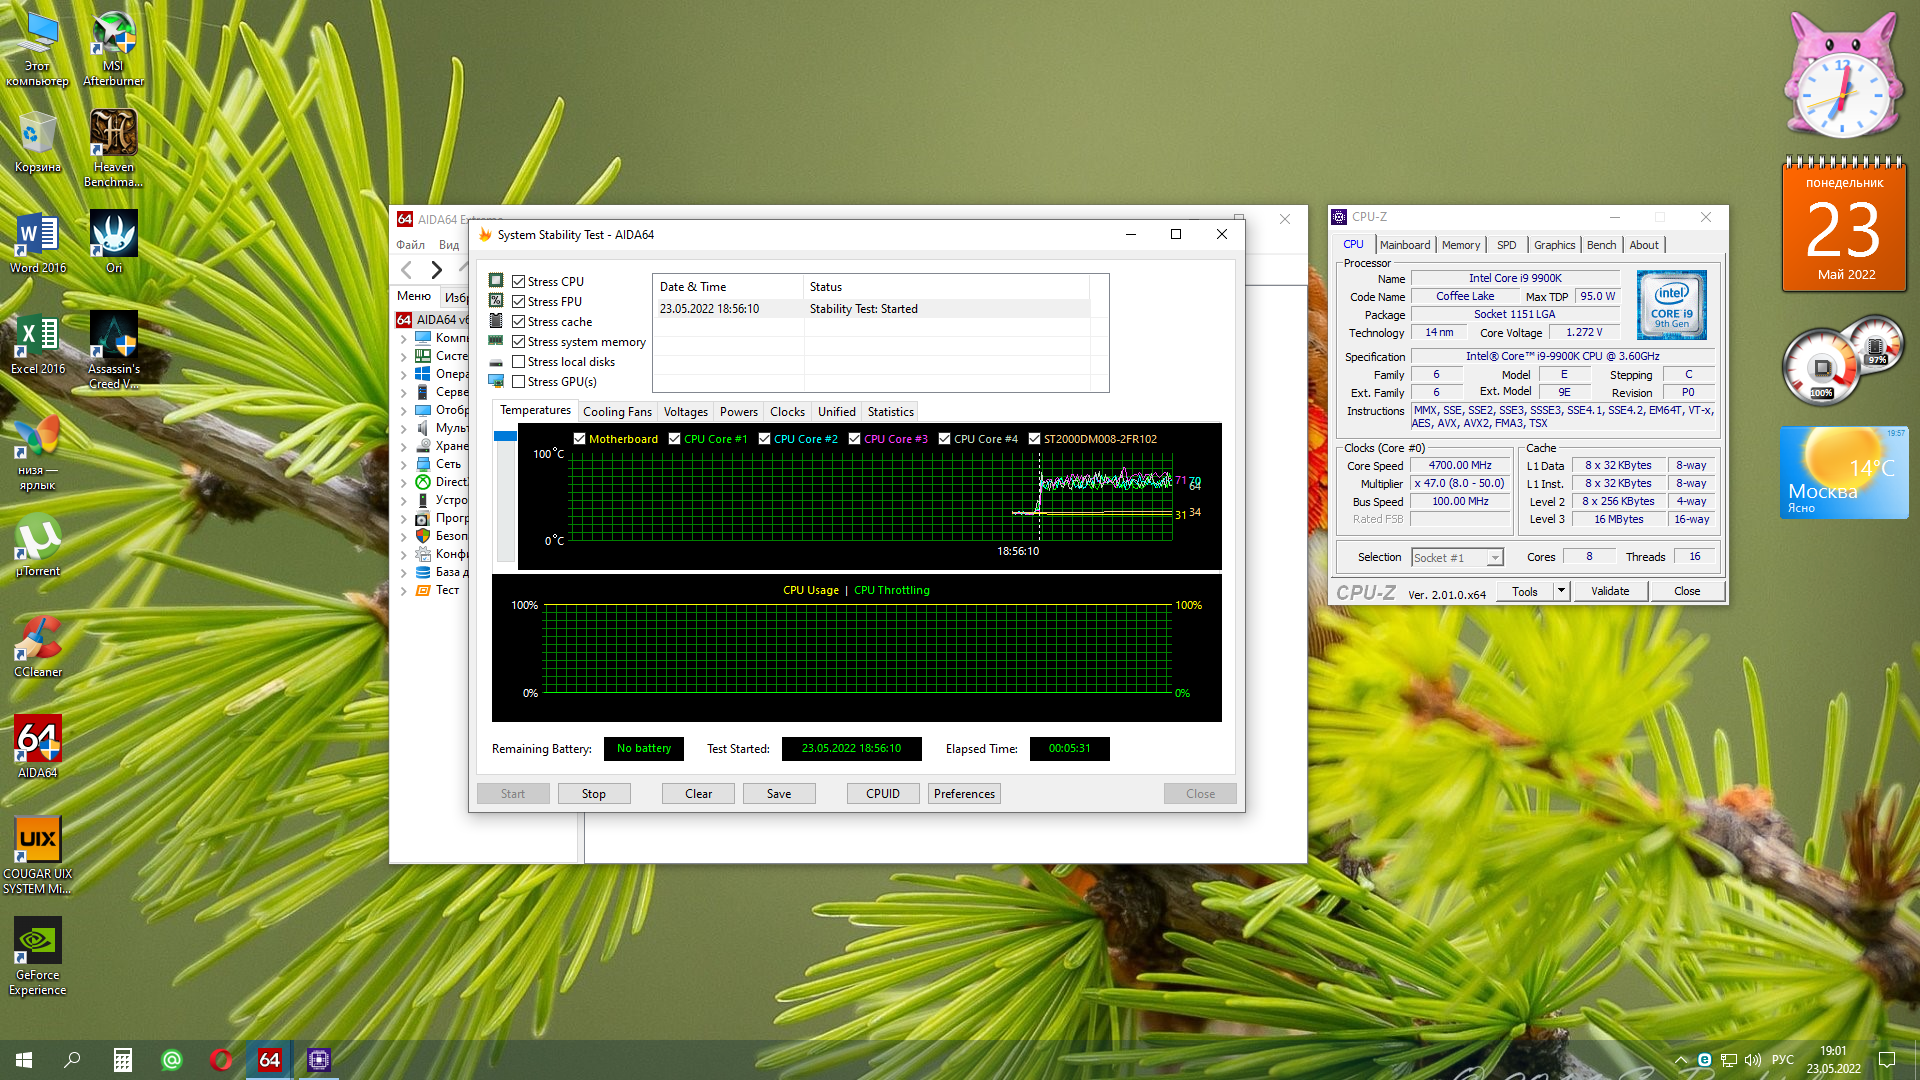This screenshot has width=1920, height=1080.
Task: Open the CPU-Z Tools dropdown arrow
Action: [1560, 591]
